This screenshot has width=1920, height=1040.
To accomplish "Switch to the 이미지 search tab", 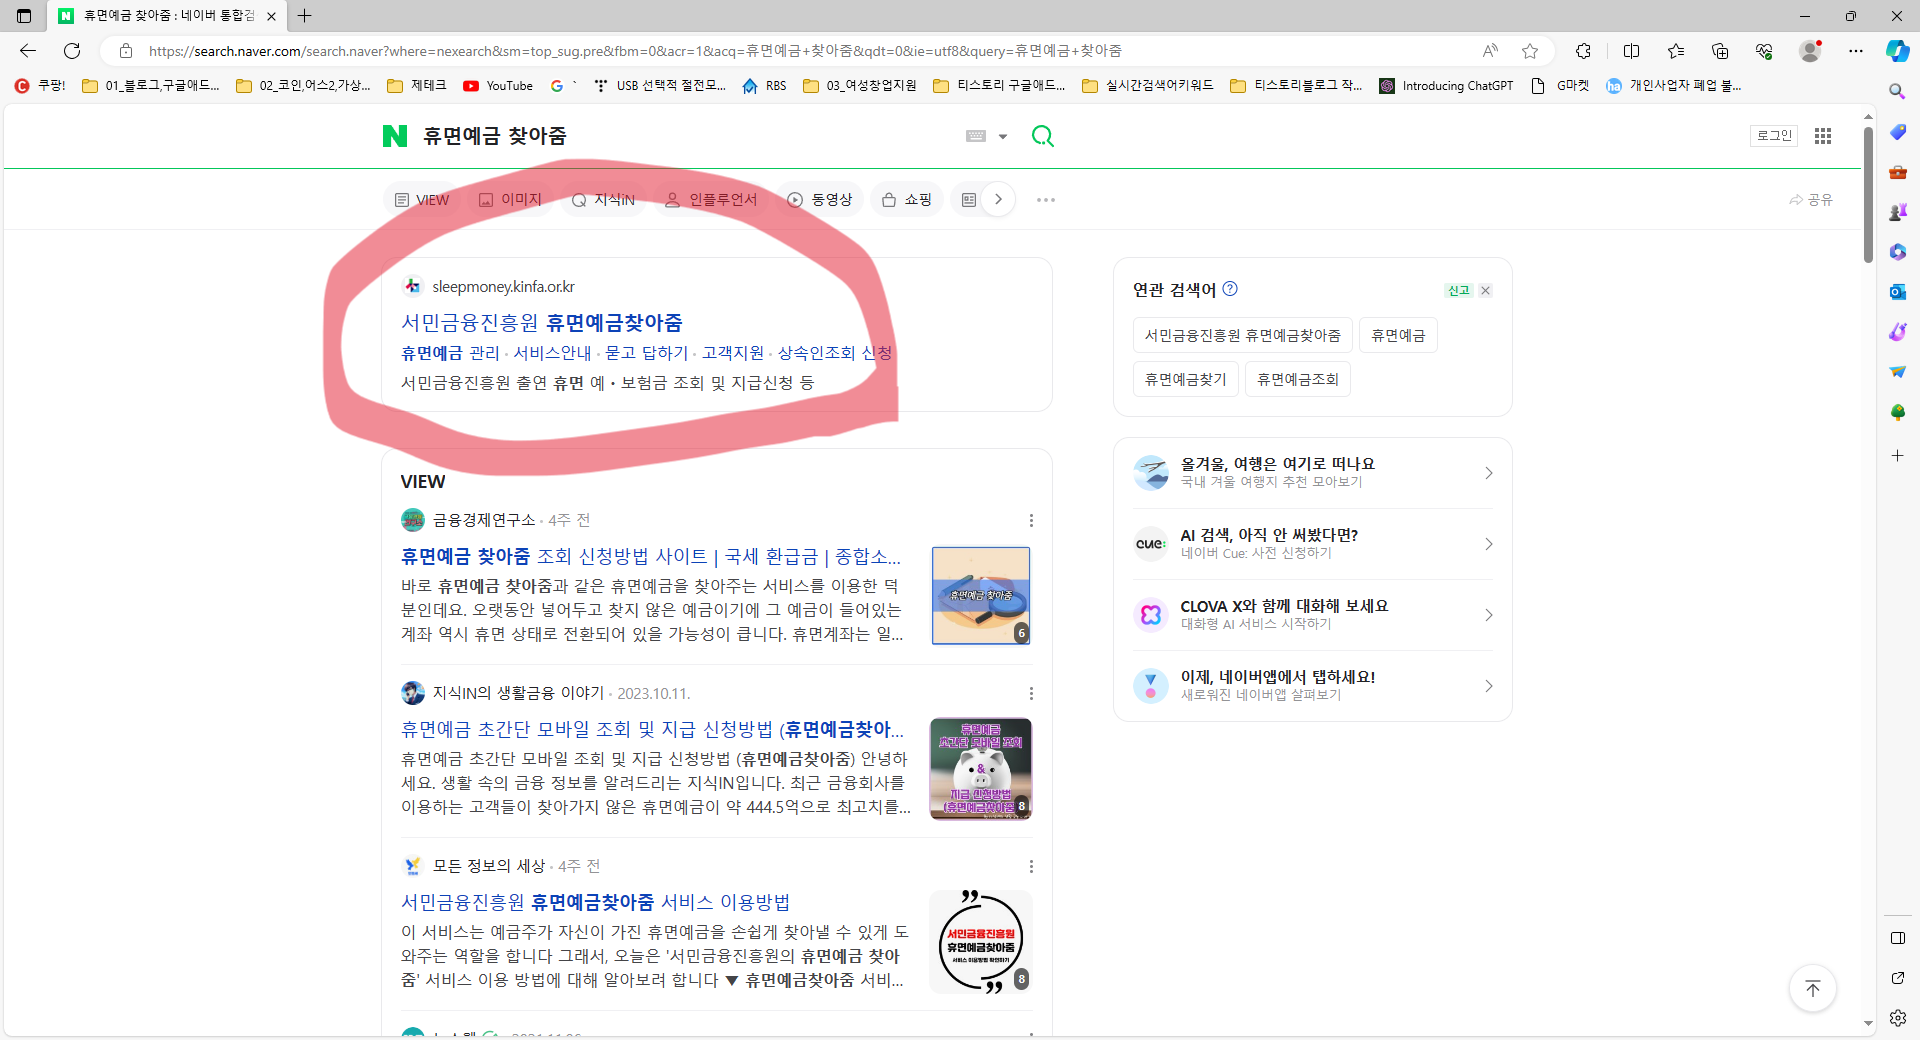I will coord(510,199).
